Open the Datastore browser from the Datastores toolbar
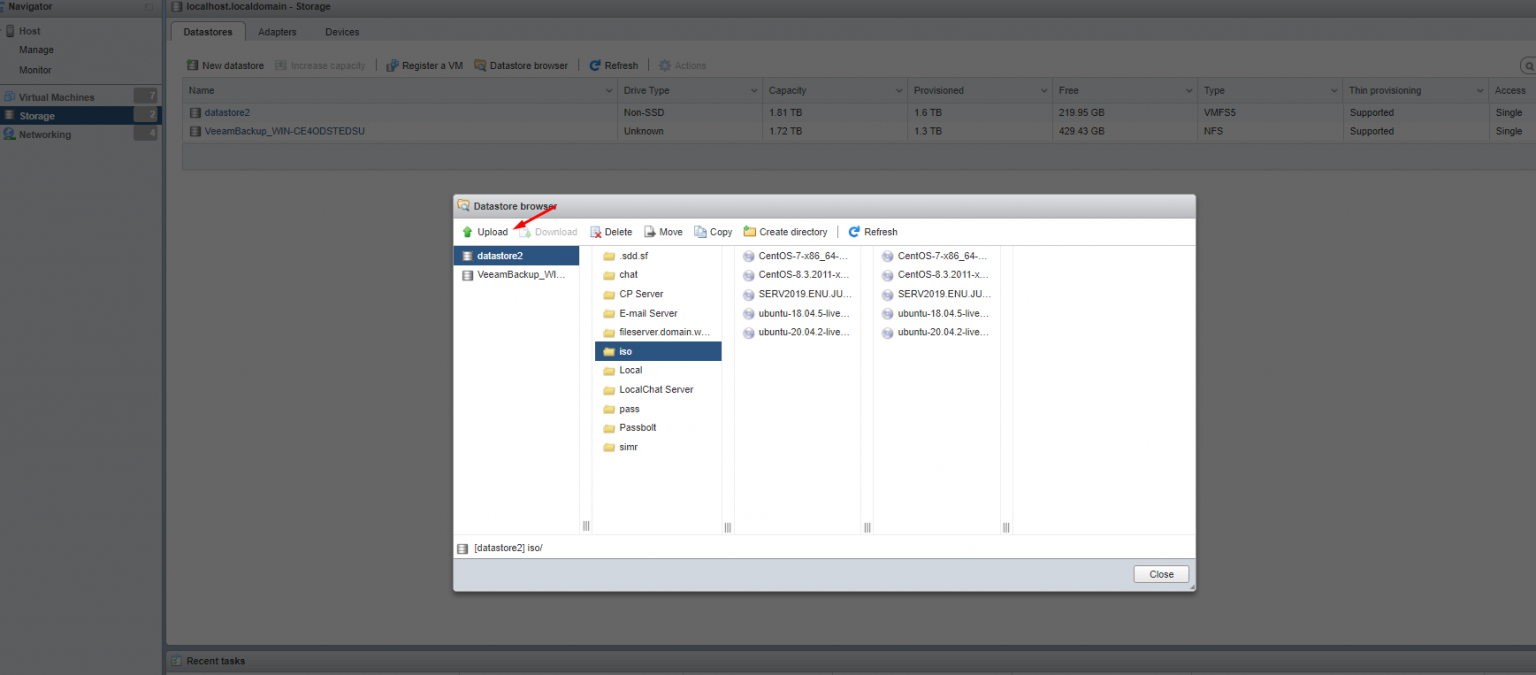 pyautogui.click(x=482, y=65)
